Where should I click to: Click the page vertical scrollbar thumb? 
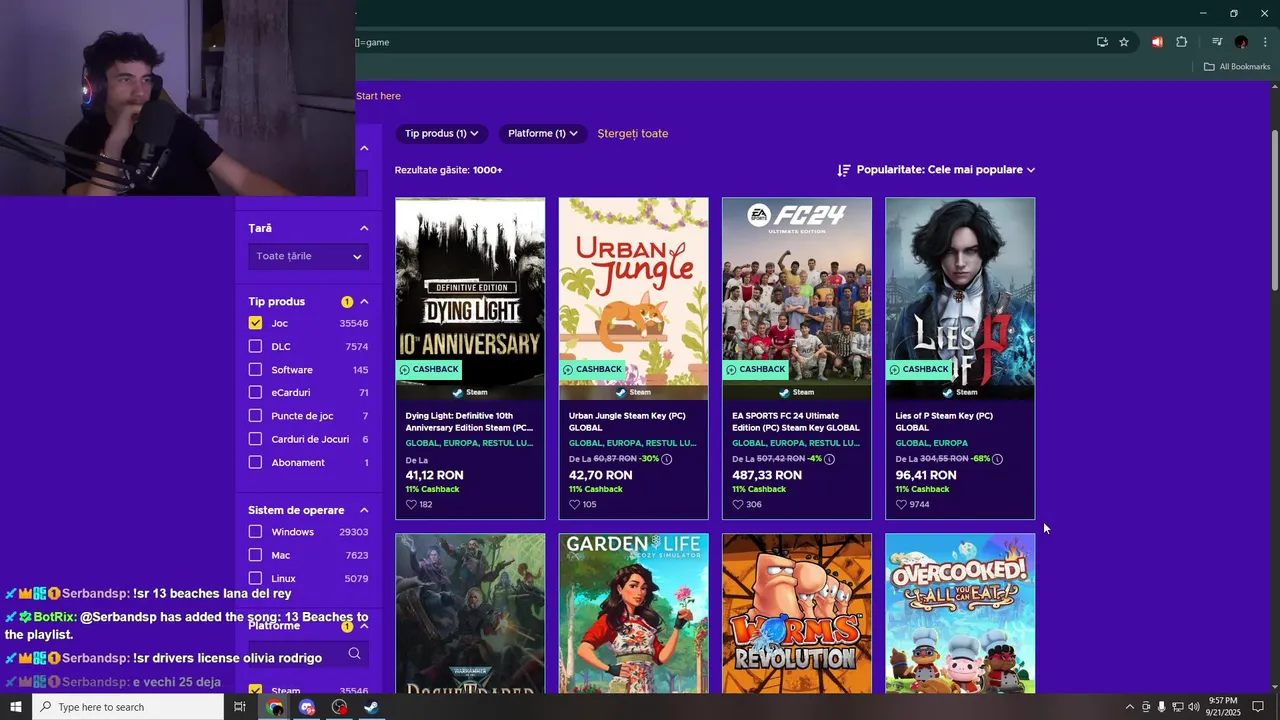pos(1274,210)
